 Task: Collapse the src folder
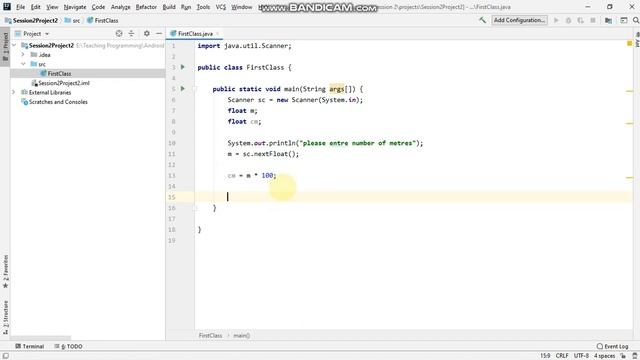[x=23, y=64]
